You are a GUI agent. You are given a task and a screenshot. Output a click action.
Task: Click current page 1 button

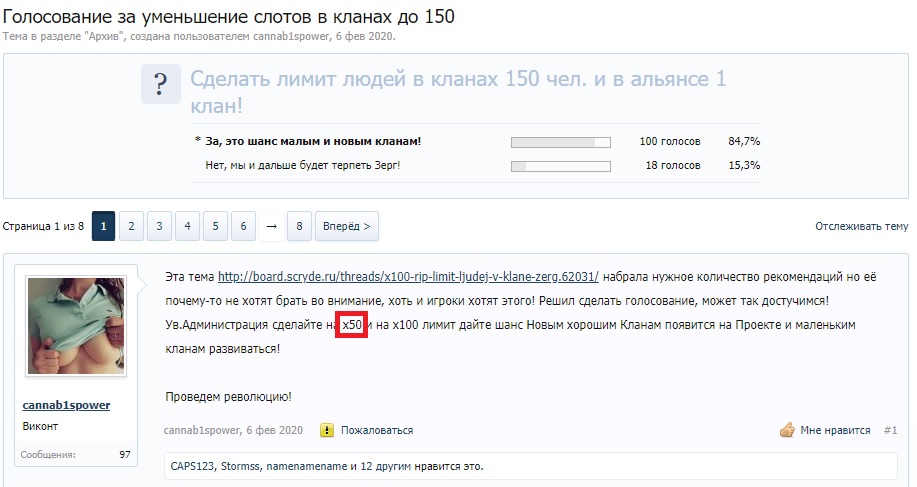pos(103,227)
